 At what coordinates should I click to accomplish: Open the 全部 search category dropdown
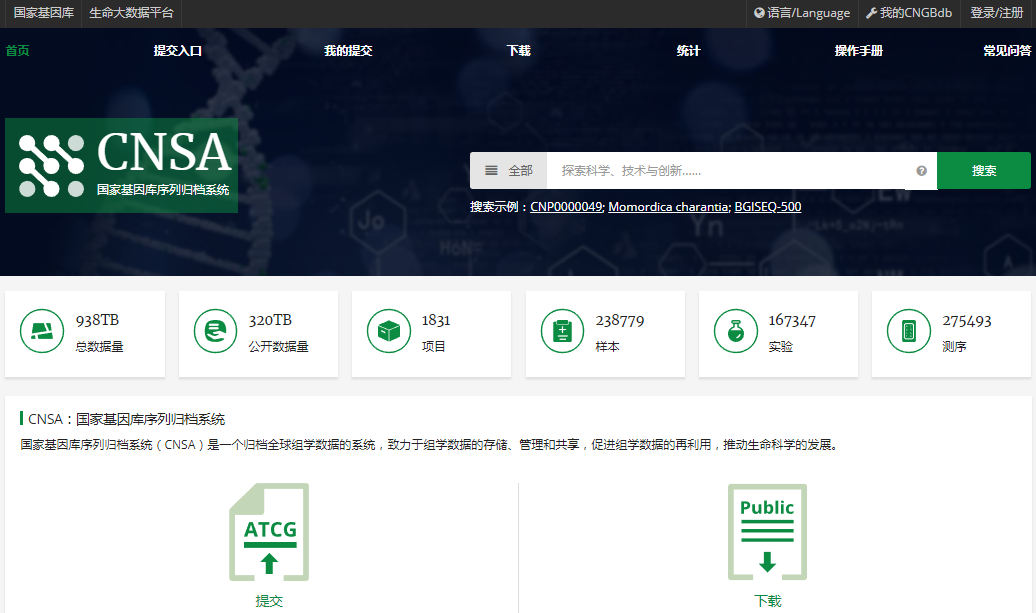(509, 171)
